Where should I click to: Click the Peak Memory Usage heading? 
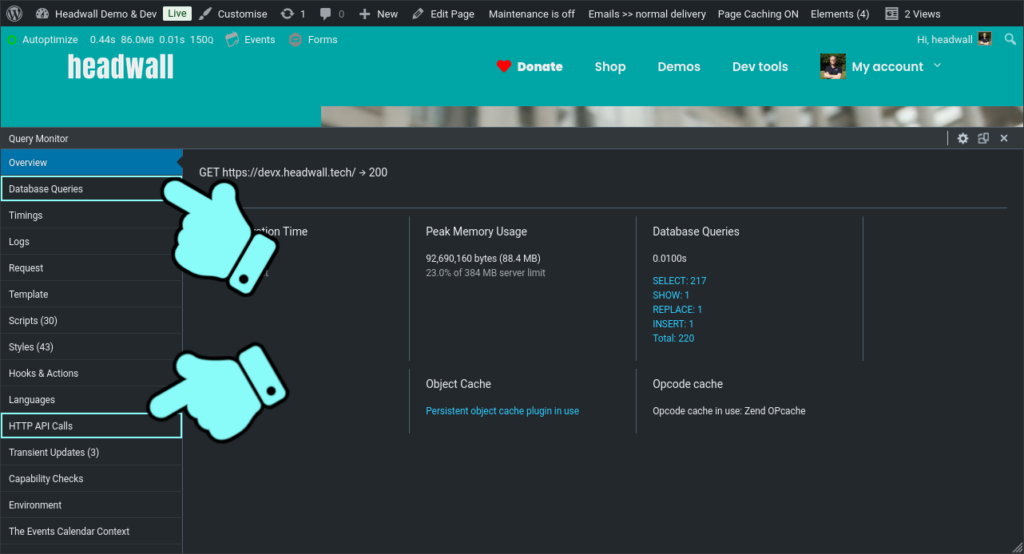point(476,231)
